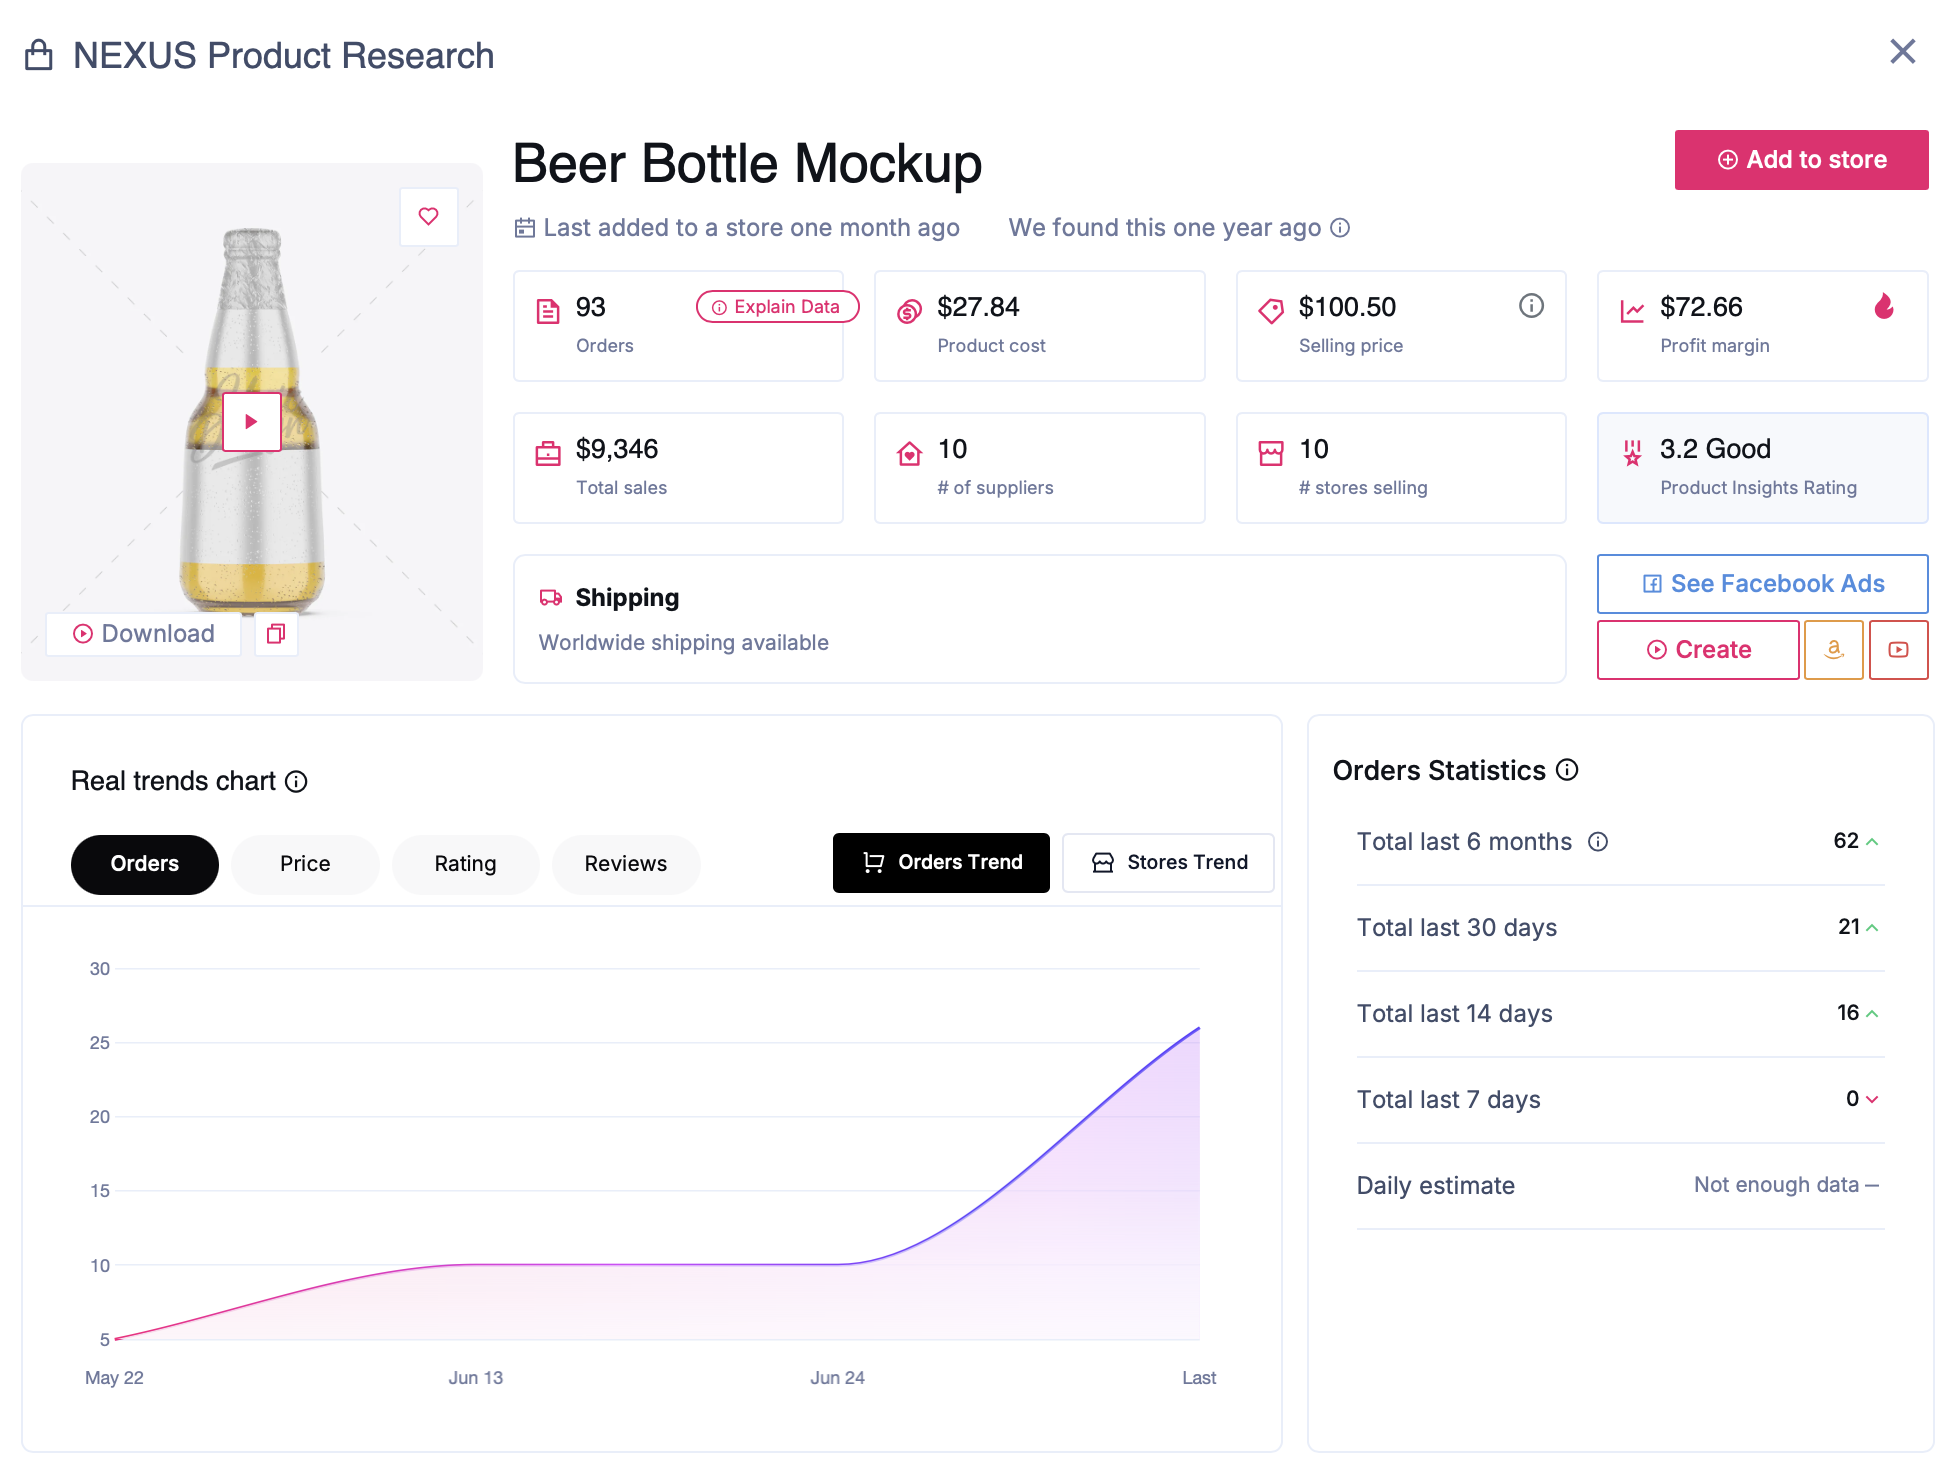Click the shopping bag logo icon

(39, 55)
